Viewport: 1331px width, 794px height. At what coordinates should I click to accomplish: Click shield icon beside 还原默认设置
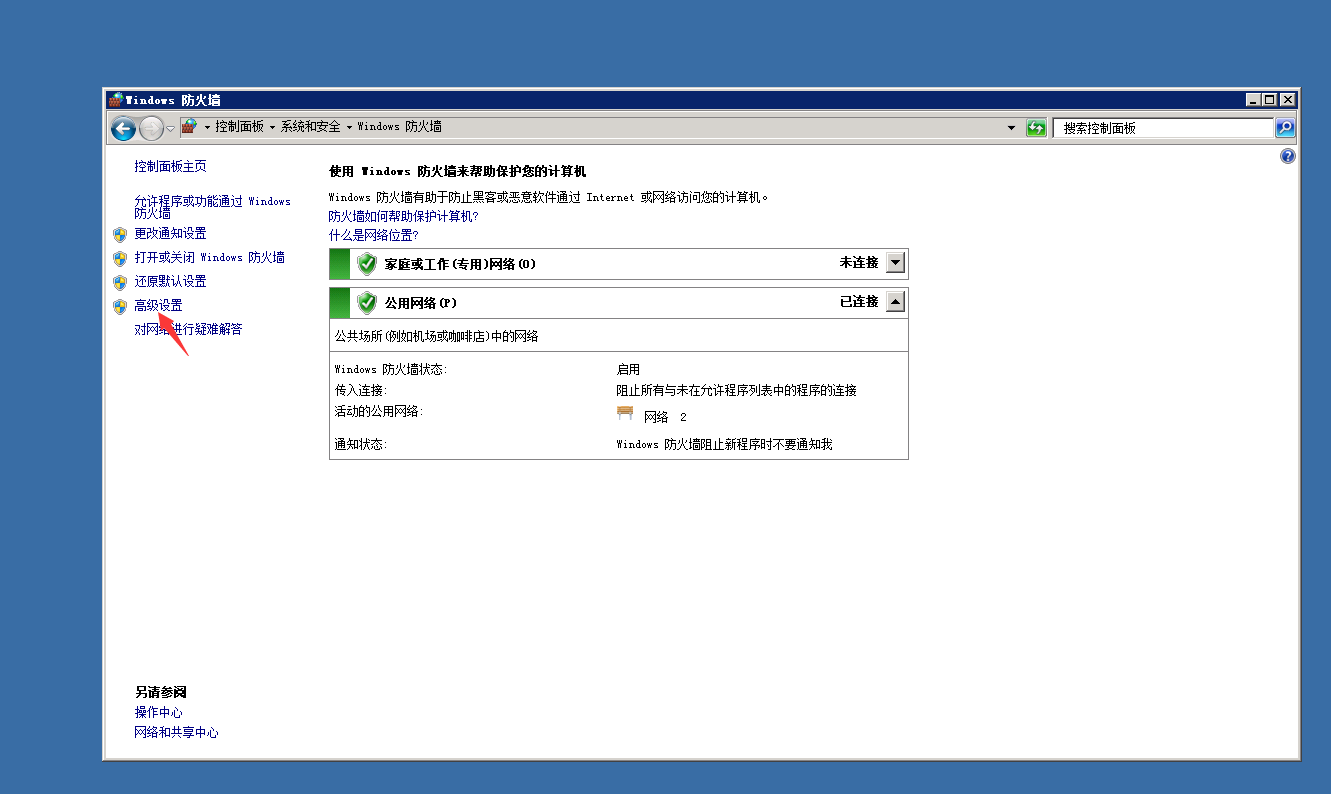(x=120, y=282)
